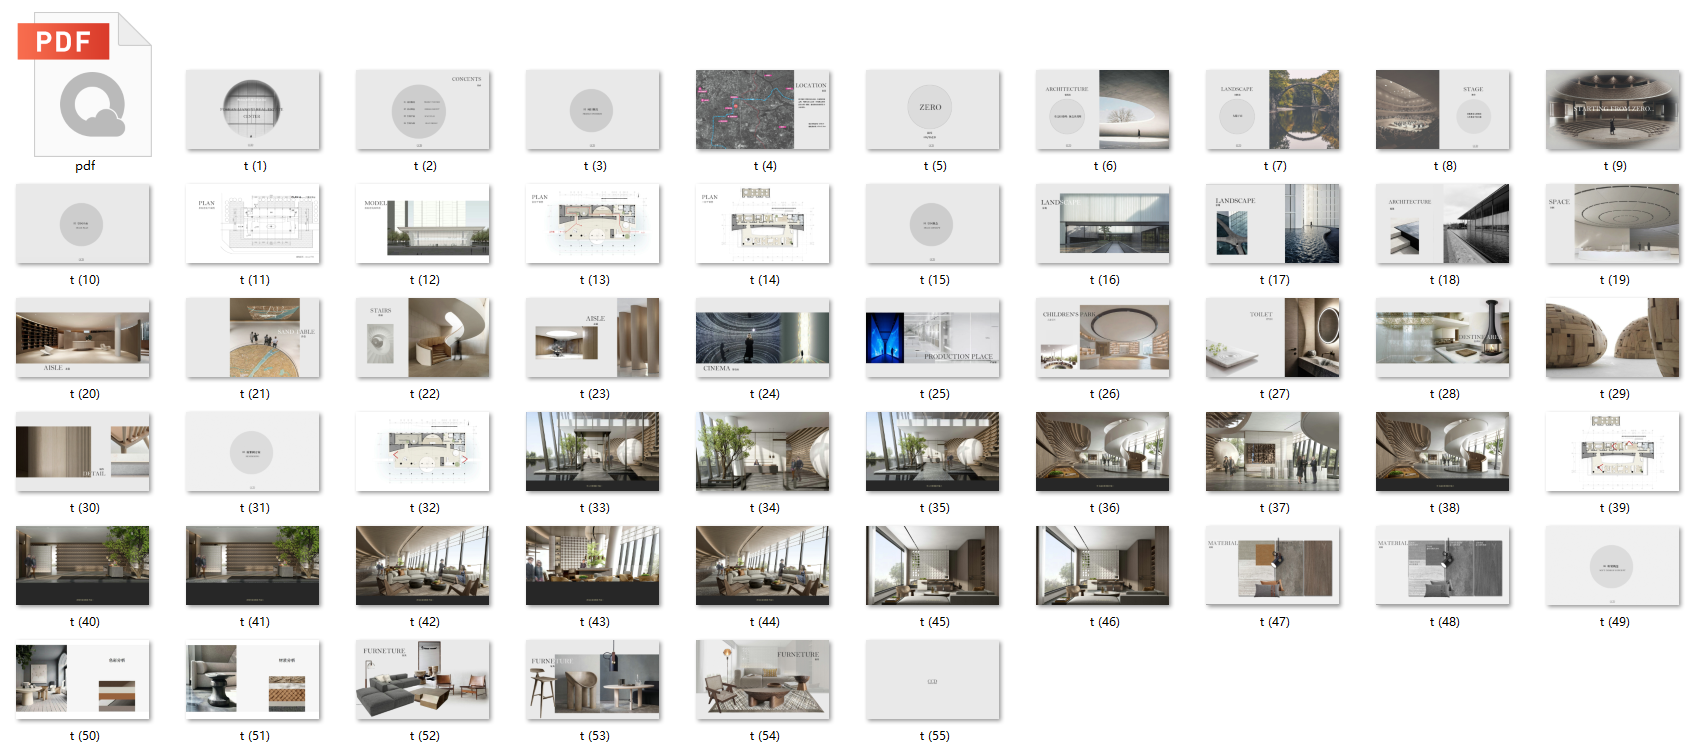Open t (17) landscape water thumbnail
The width and height of the screenshot is (1696, 756).
[x=1273, y=224]
